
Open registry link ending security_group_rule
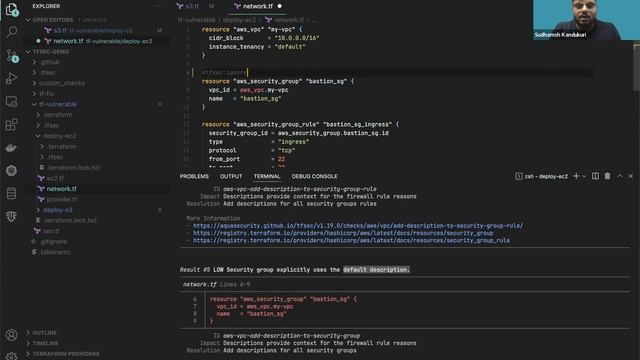point(351,240)
